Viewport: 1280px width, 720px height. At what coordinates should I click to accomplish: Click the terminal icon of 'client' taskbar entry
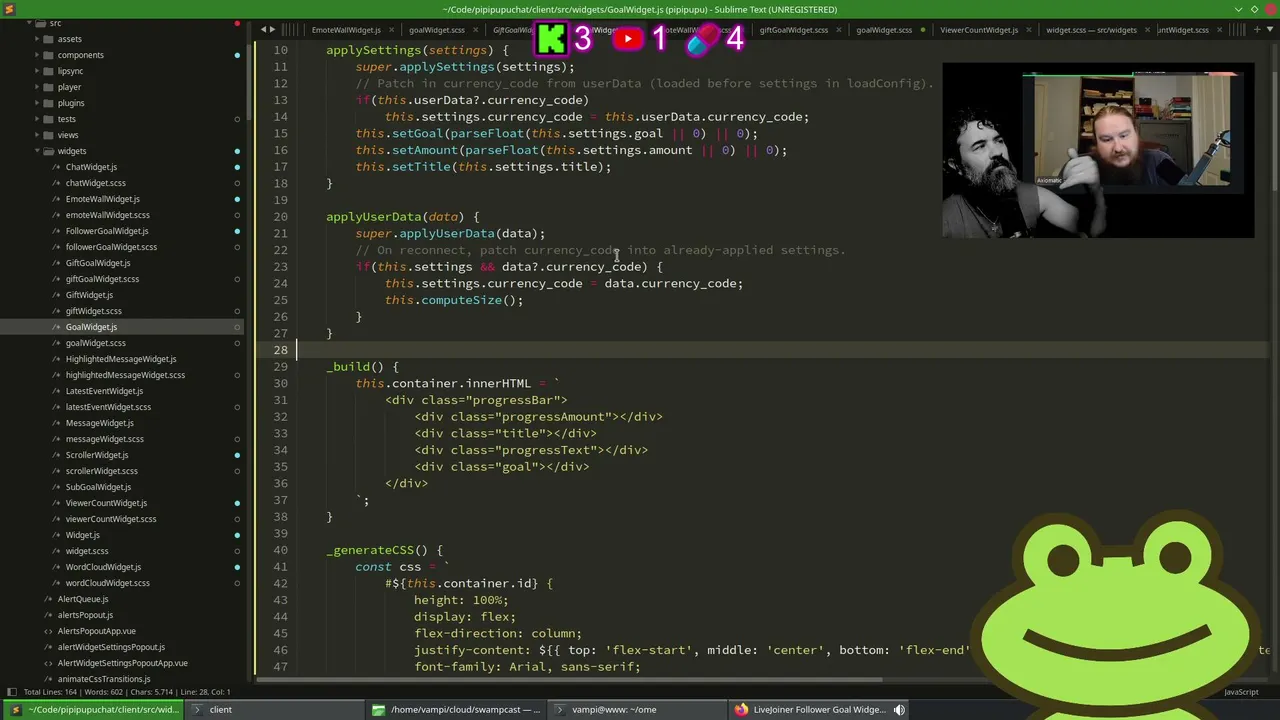point(197,710)
